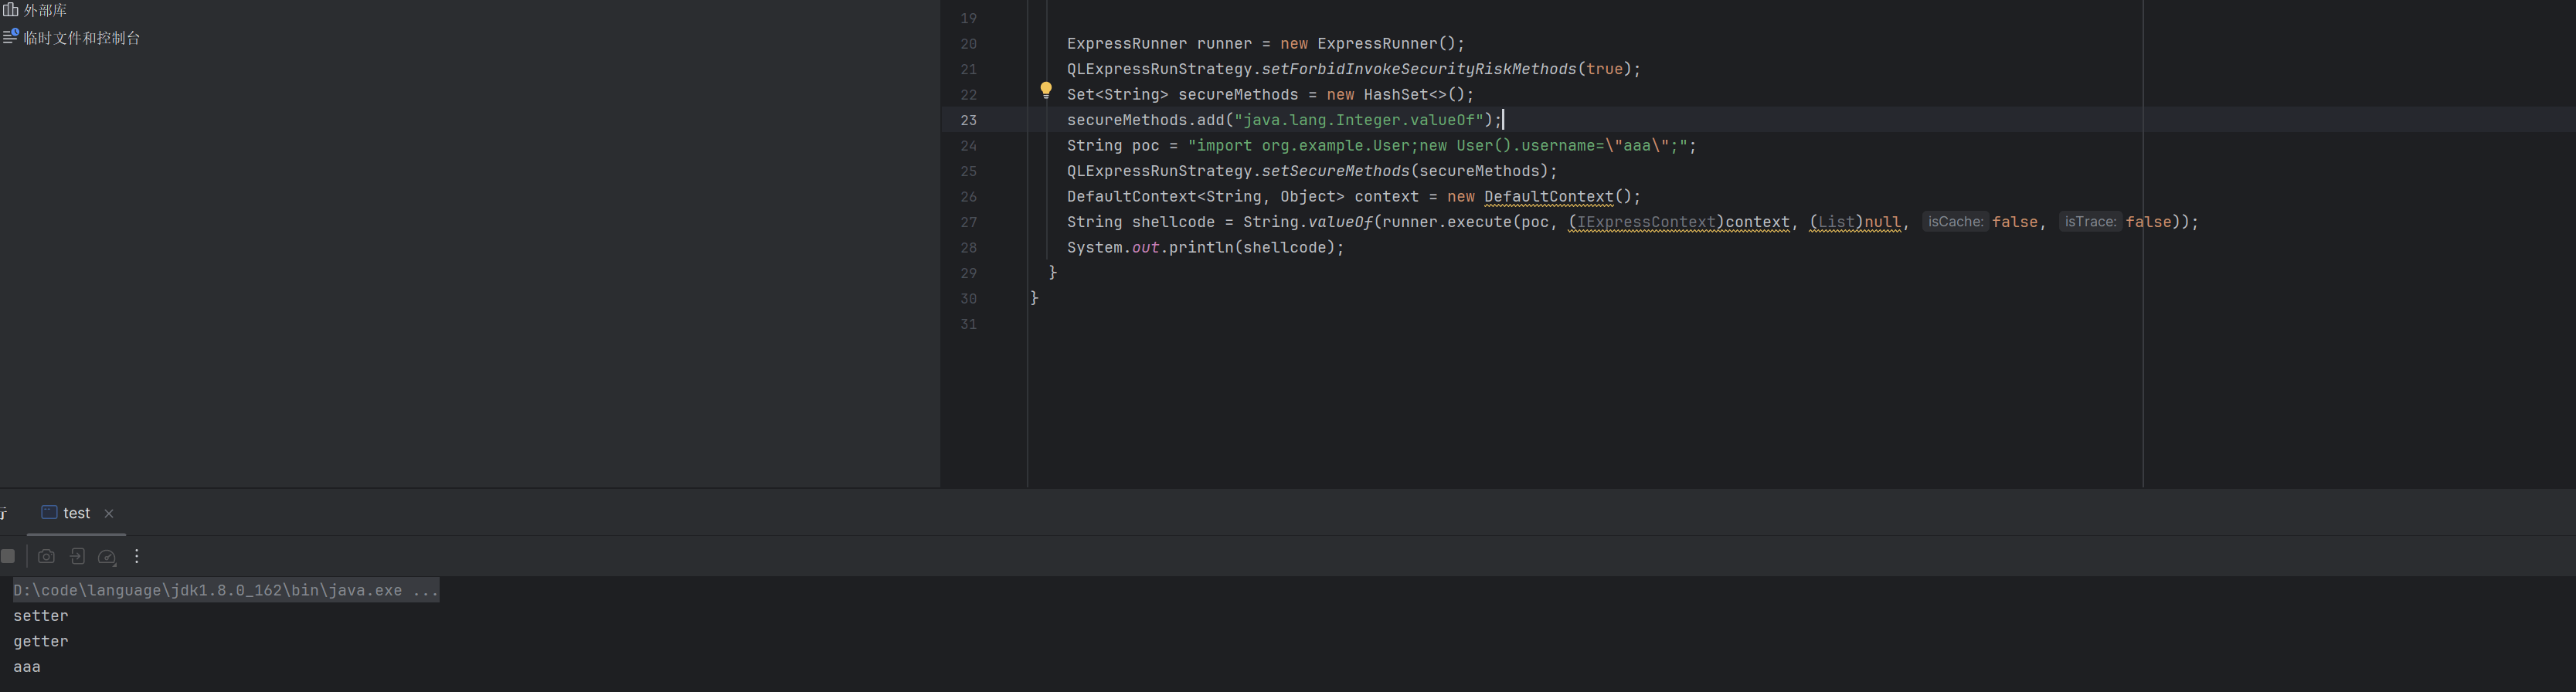Expand the java.exe command line in console
The width and height of the screenshot is (2576, 692).
pyautogui.click(x=226, y=590)
